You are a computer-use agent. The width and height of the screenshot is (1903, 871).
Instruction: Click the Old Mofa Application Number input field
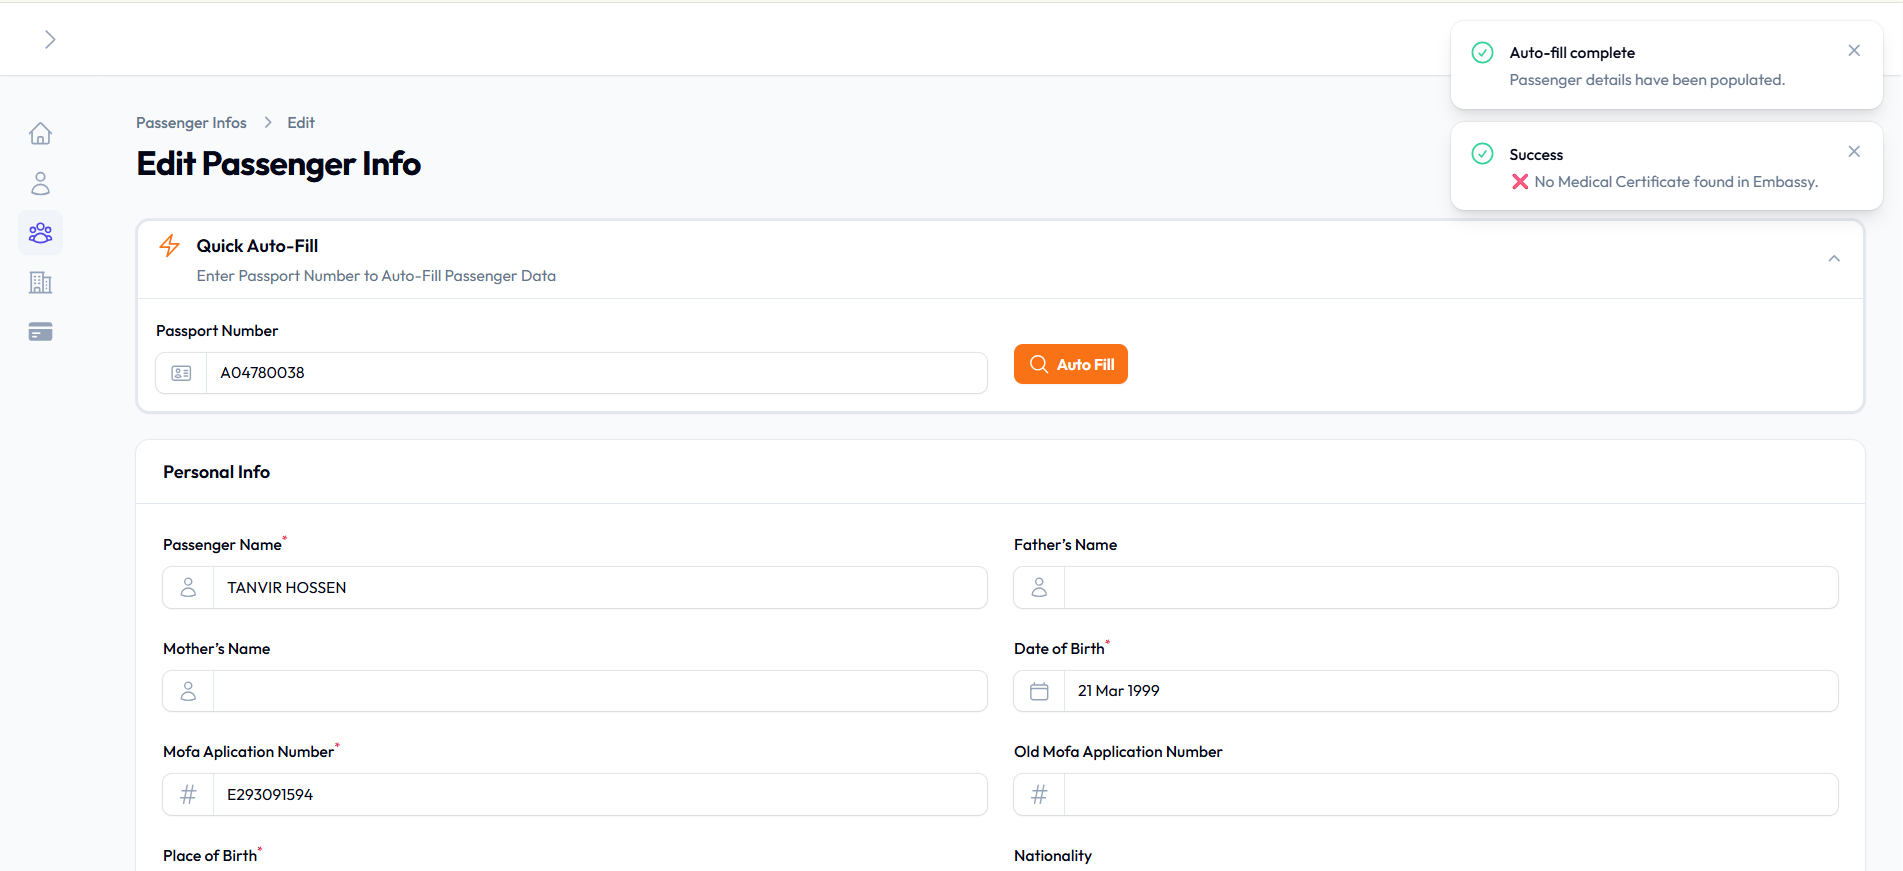(1451, 795)
